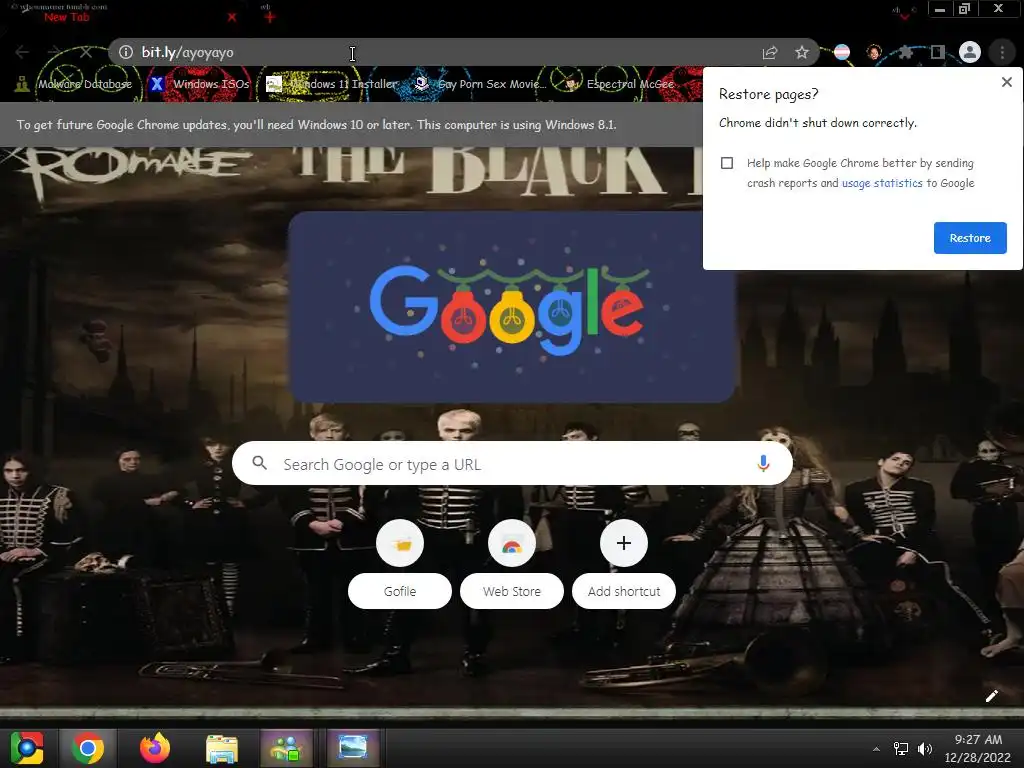The image size is (1024, 768).
Task: Click the Add shortcut plus icon
Action: (x=624, y=543)
